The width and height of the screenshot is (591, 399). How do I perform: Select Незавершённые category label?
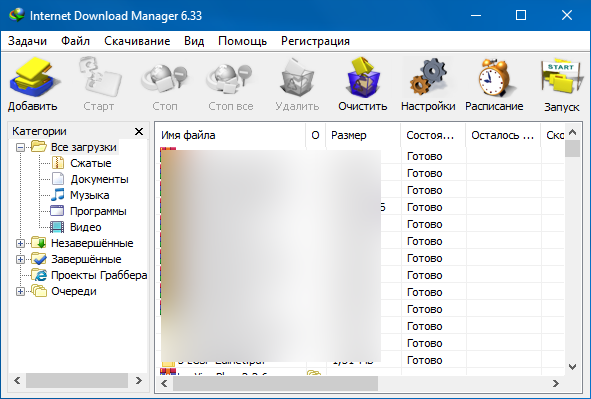click(92, 243)
